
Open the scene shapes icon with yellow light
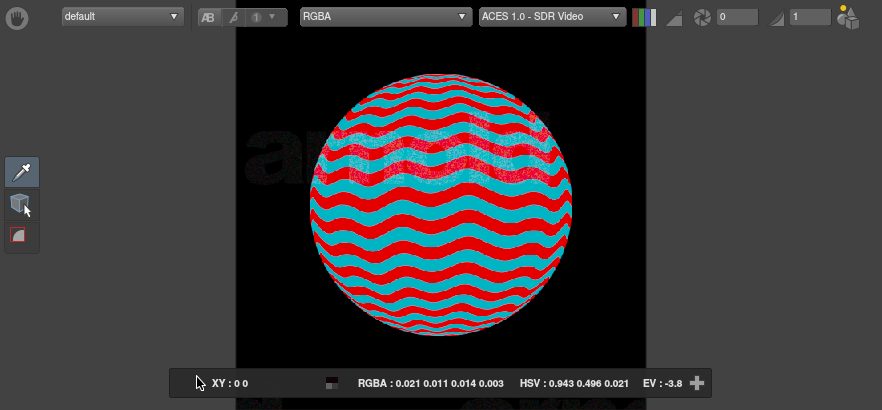pyautogui.click(x=848, y=17)
